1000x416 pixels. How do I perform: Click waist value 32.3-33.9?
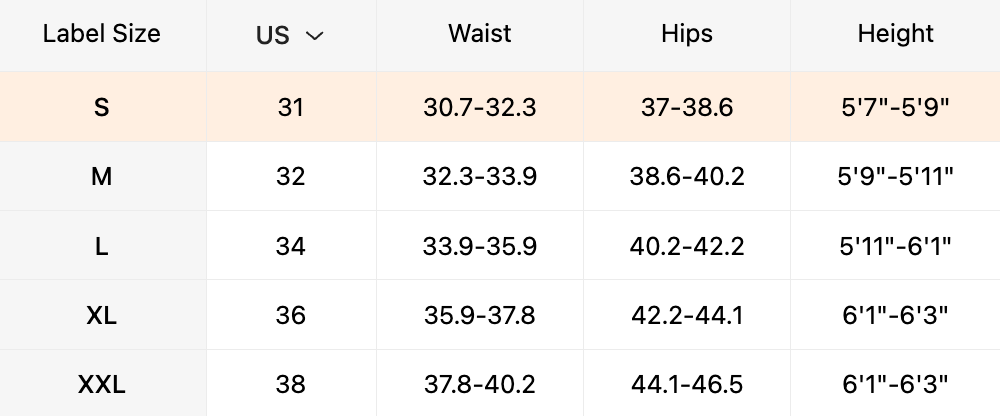click(x=479, y=177)
